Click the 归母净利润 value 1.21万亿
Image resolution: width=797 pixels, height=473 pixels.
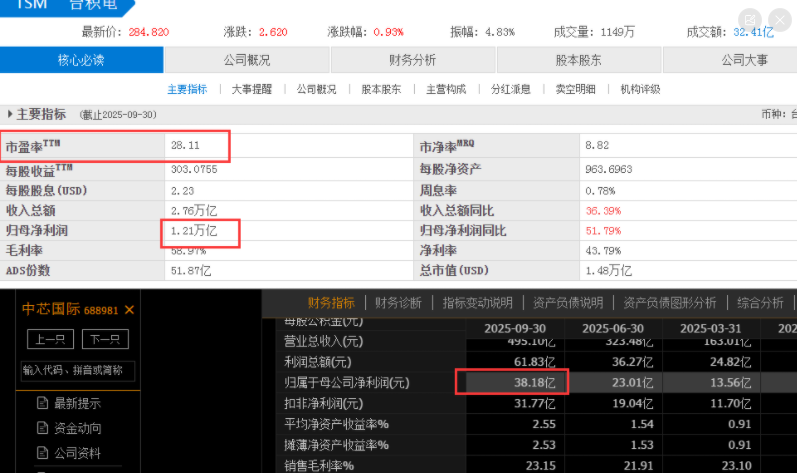click(194, 231)
